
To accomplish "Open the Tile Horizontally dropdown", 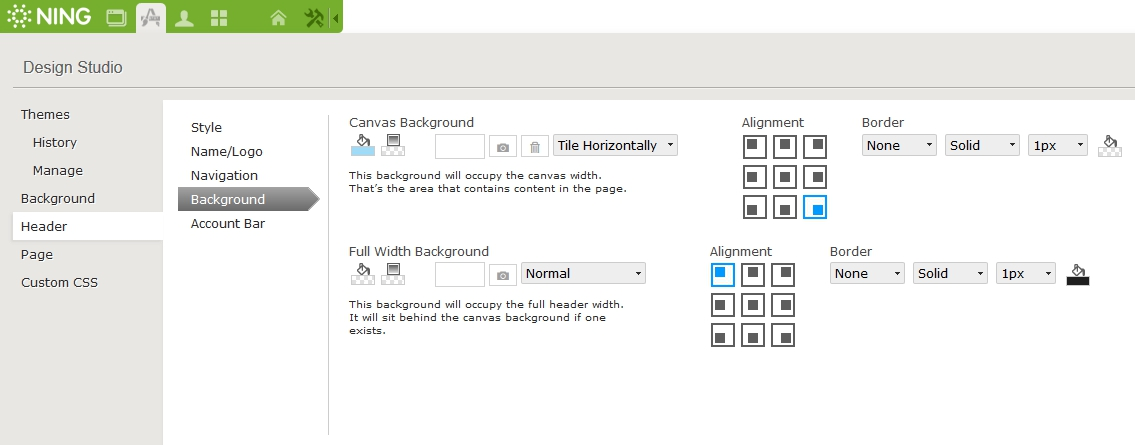I will coord(615,145).
